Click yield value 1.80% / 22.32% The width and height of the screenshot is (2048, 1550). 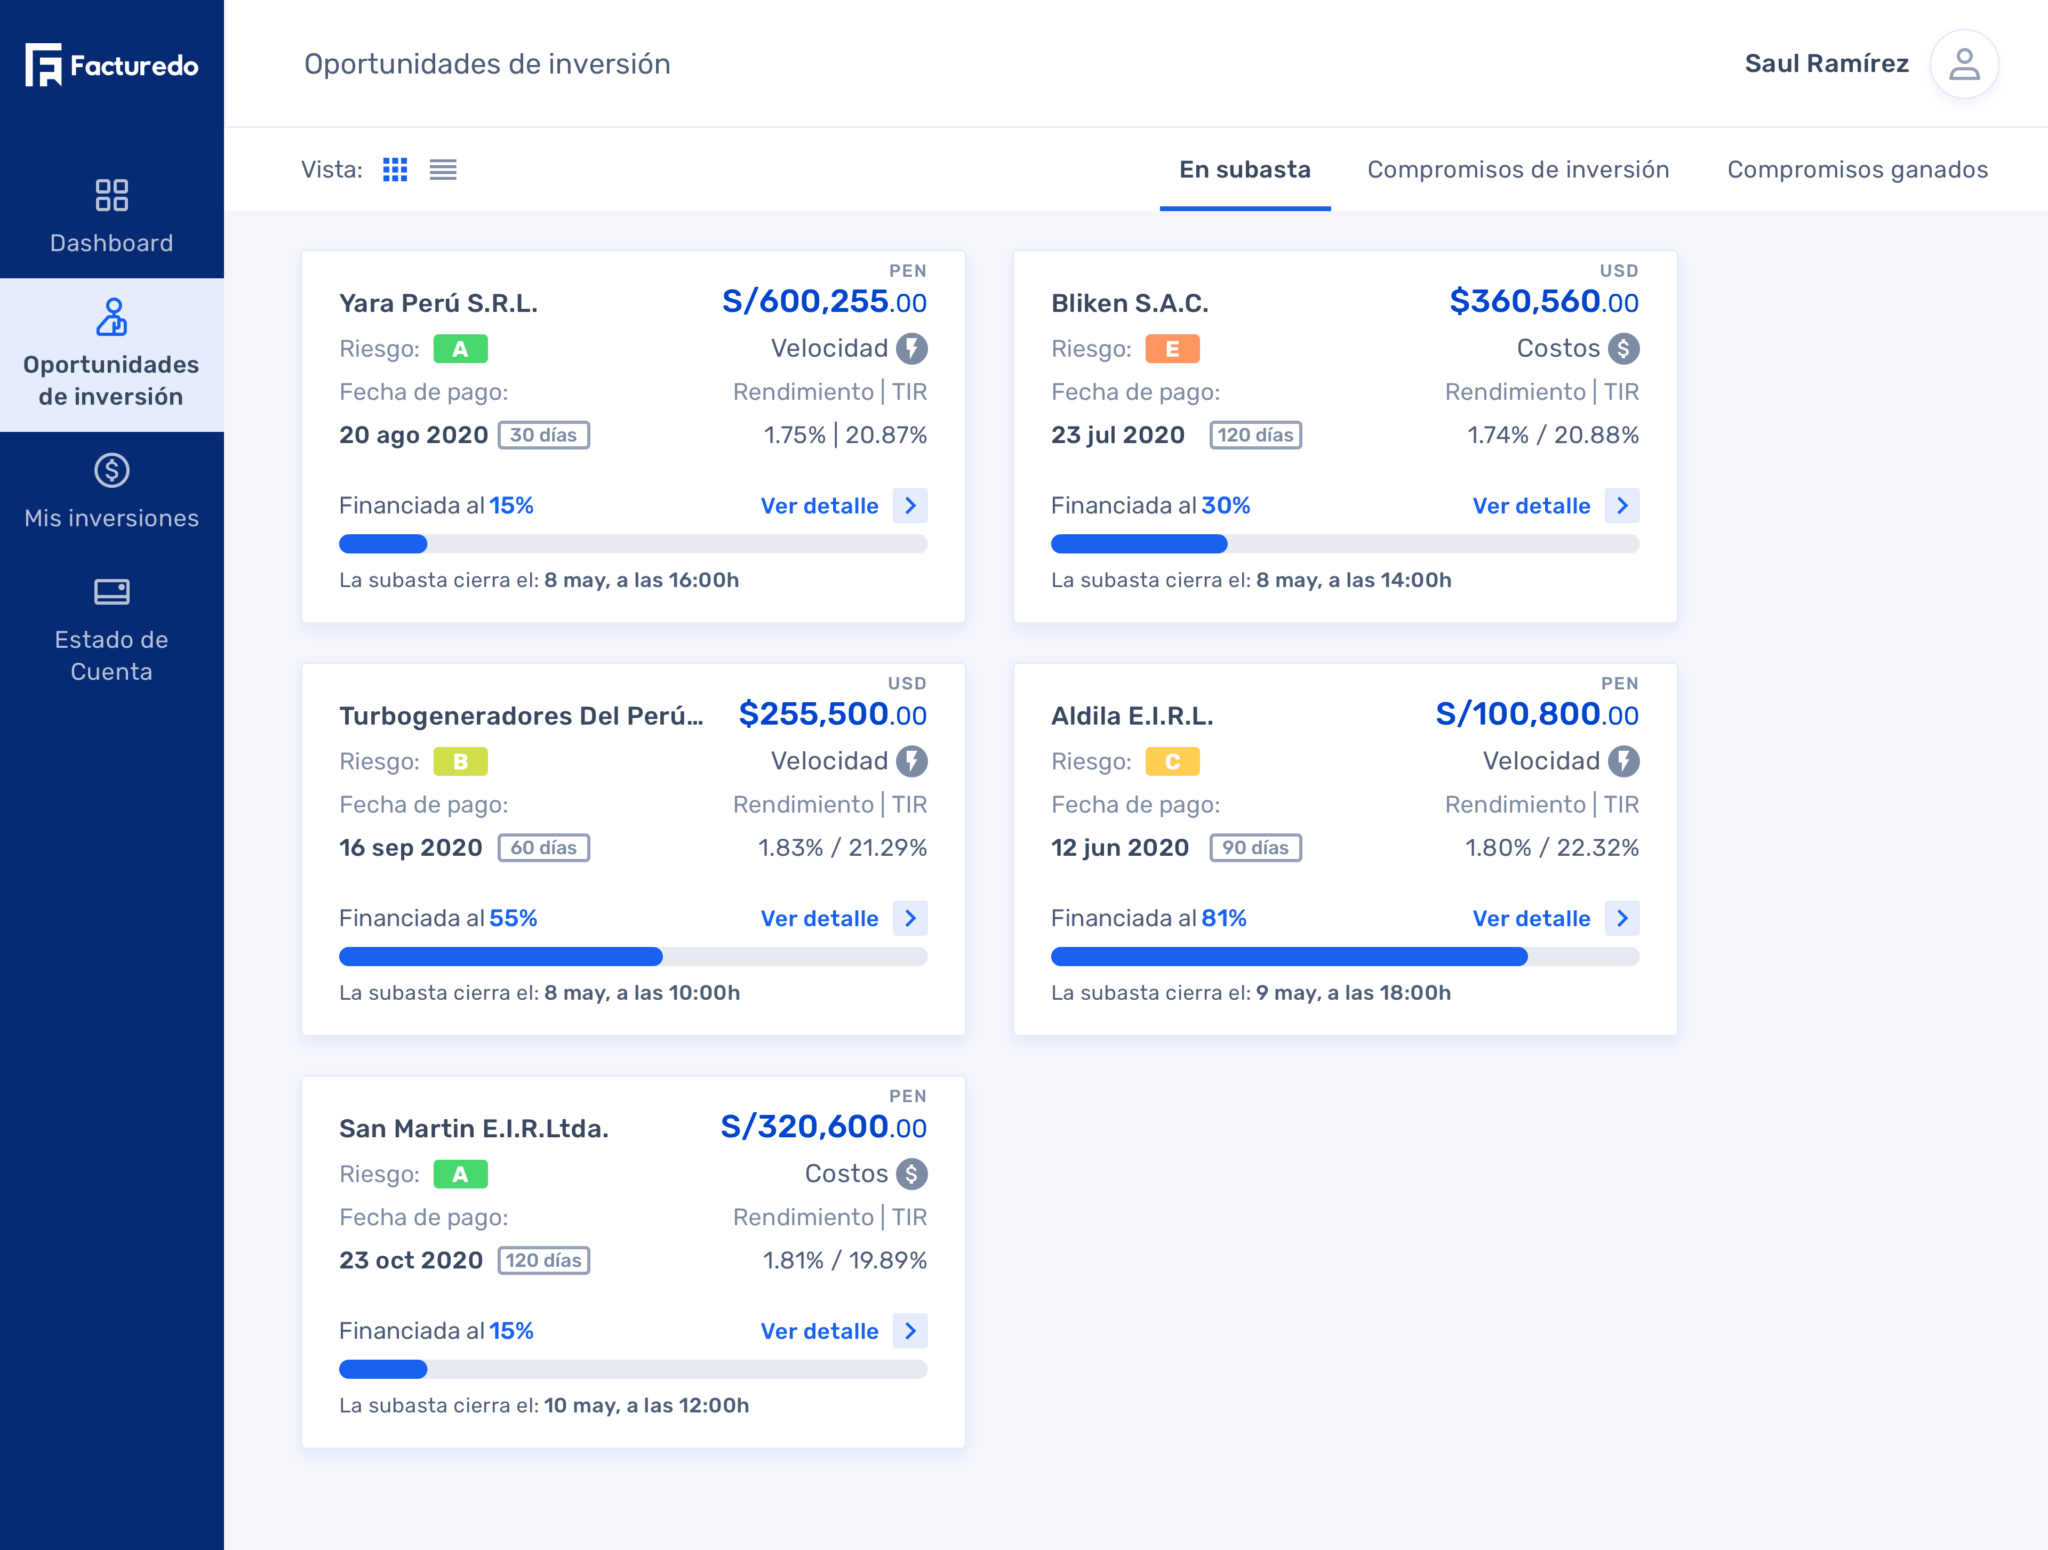(1552, 848)
